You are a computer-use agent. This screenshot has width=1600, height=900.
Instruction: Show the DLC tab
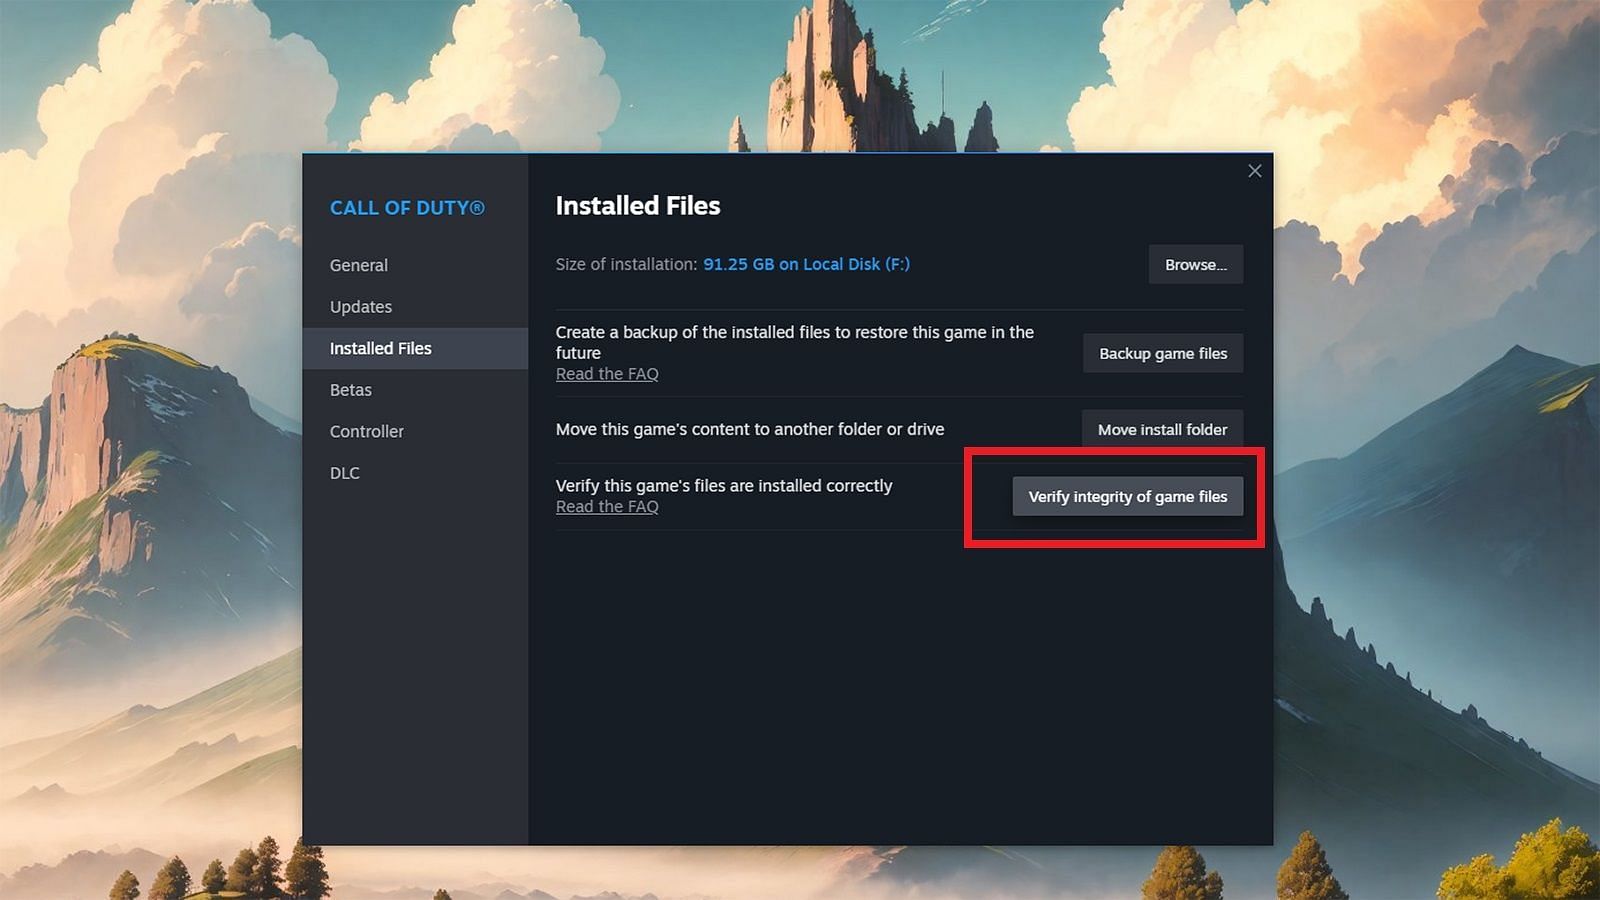point(415,473)
